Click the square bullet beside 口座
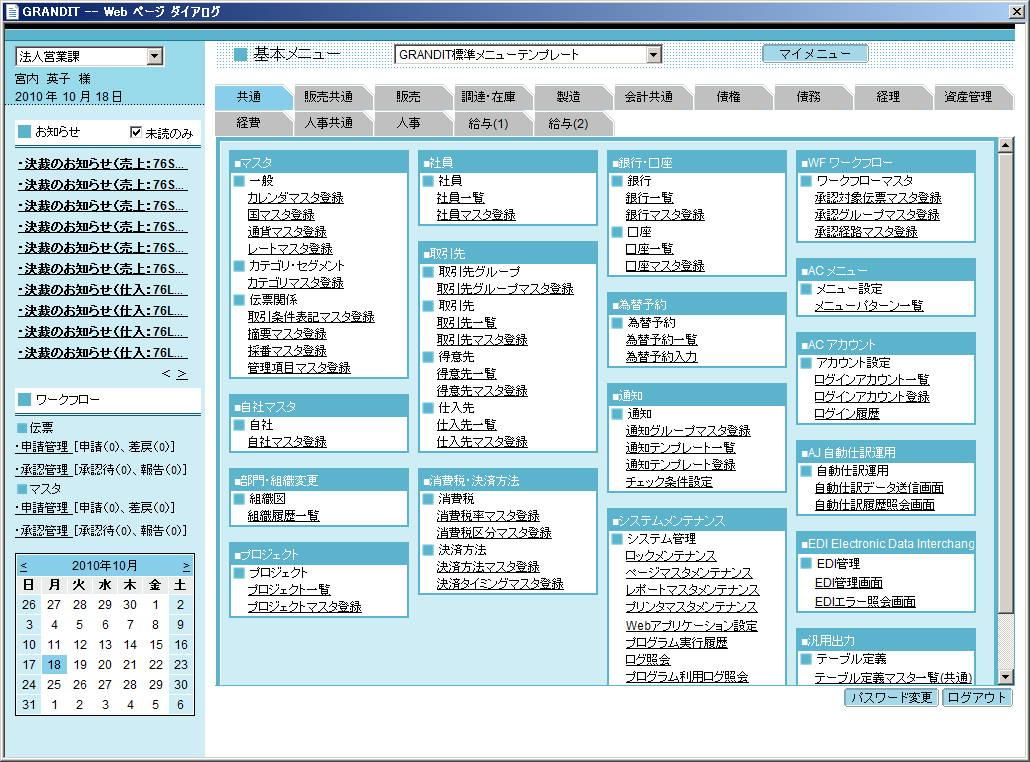 click(617, 232)
